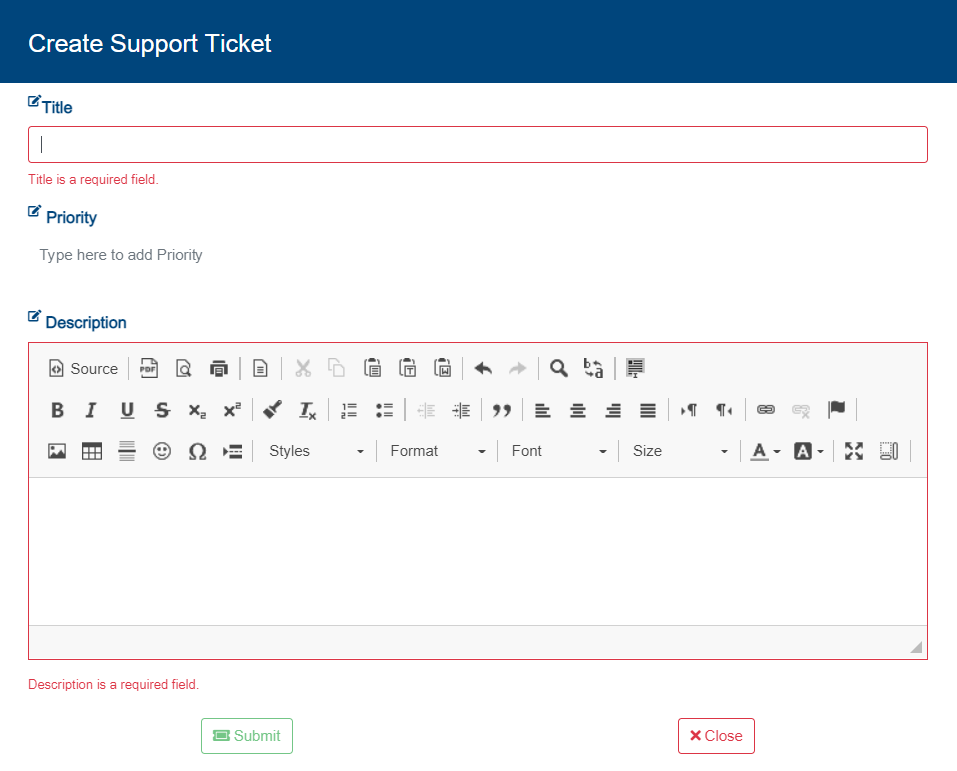Toggle italic formatting
Screen dimensions: 957x771
(x=92, y=410)
